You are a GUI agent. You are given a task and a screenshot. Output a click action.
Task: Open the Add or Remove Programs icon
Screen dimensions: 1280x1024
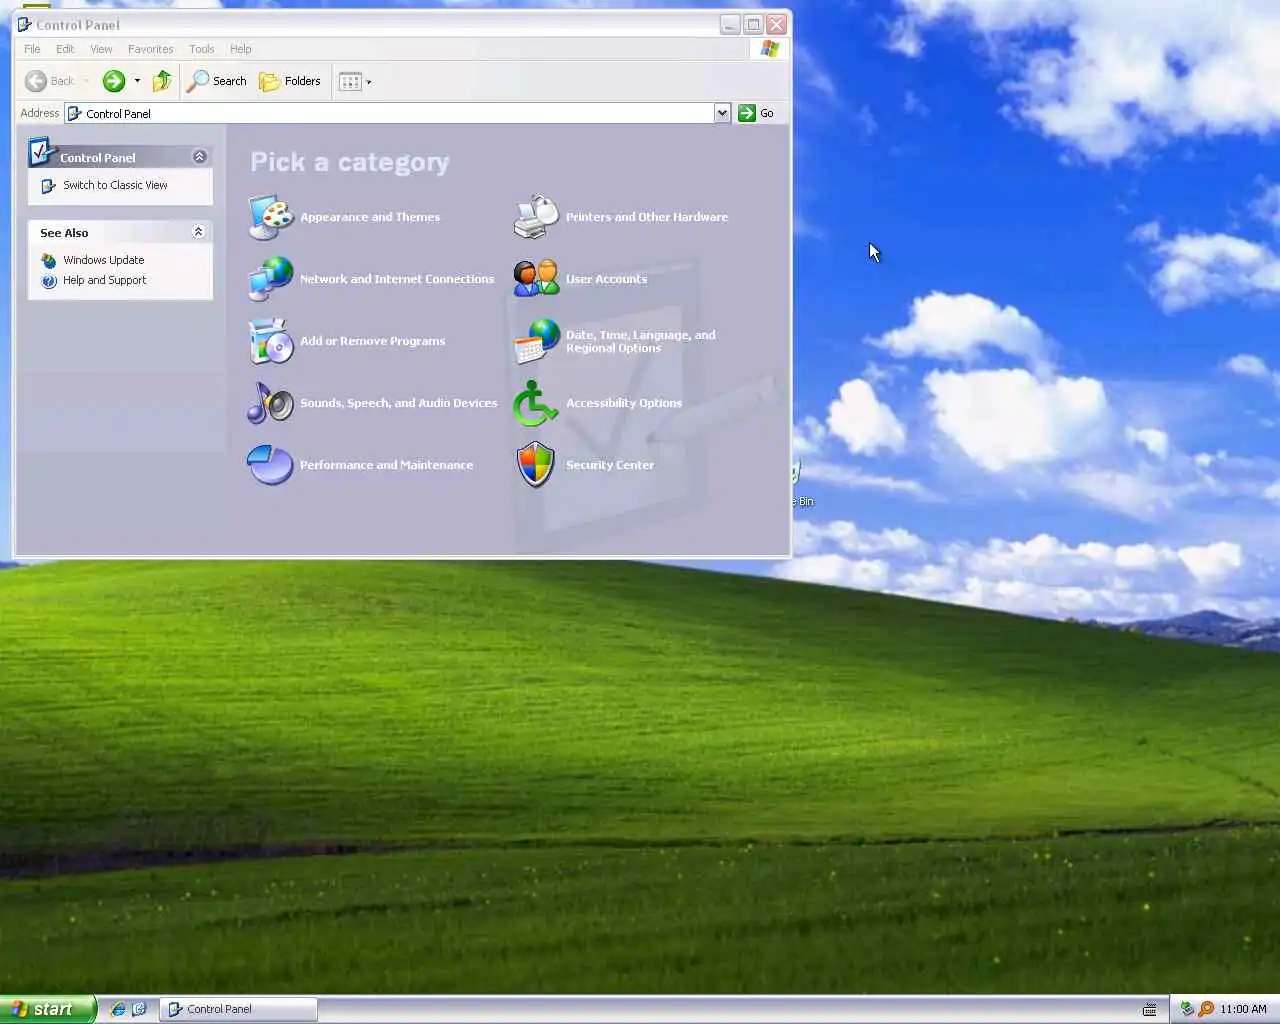270,341
